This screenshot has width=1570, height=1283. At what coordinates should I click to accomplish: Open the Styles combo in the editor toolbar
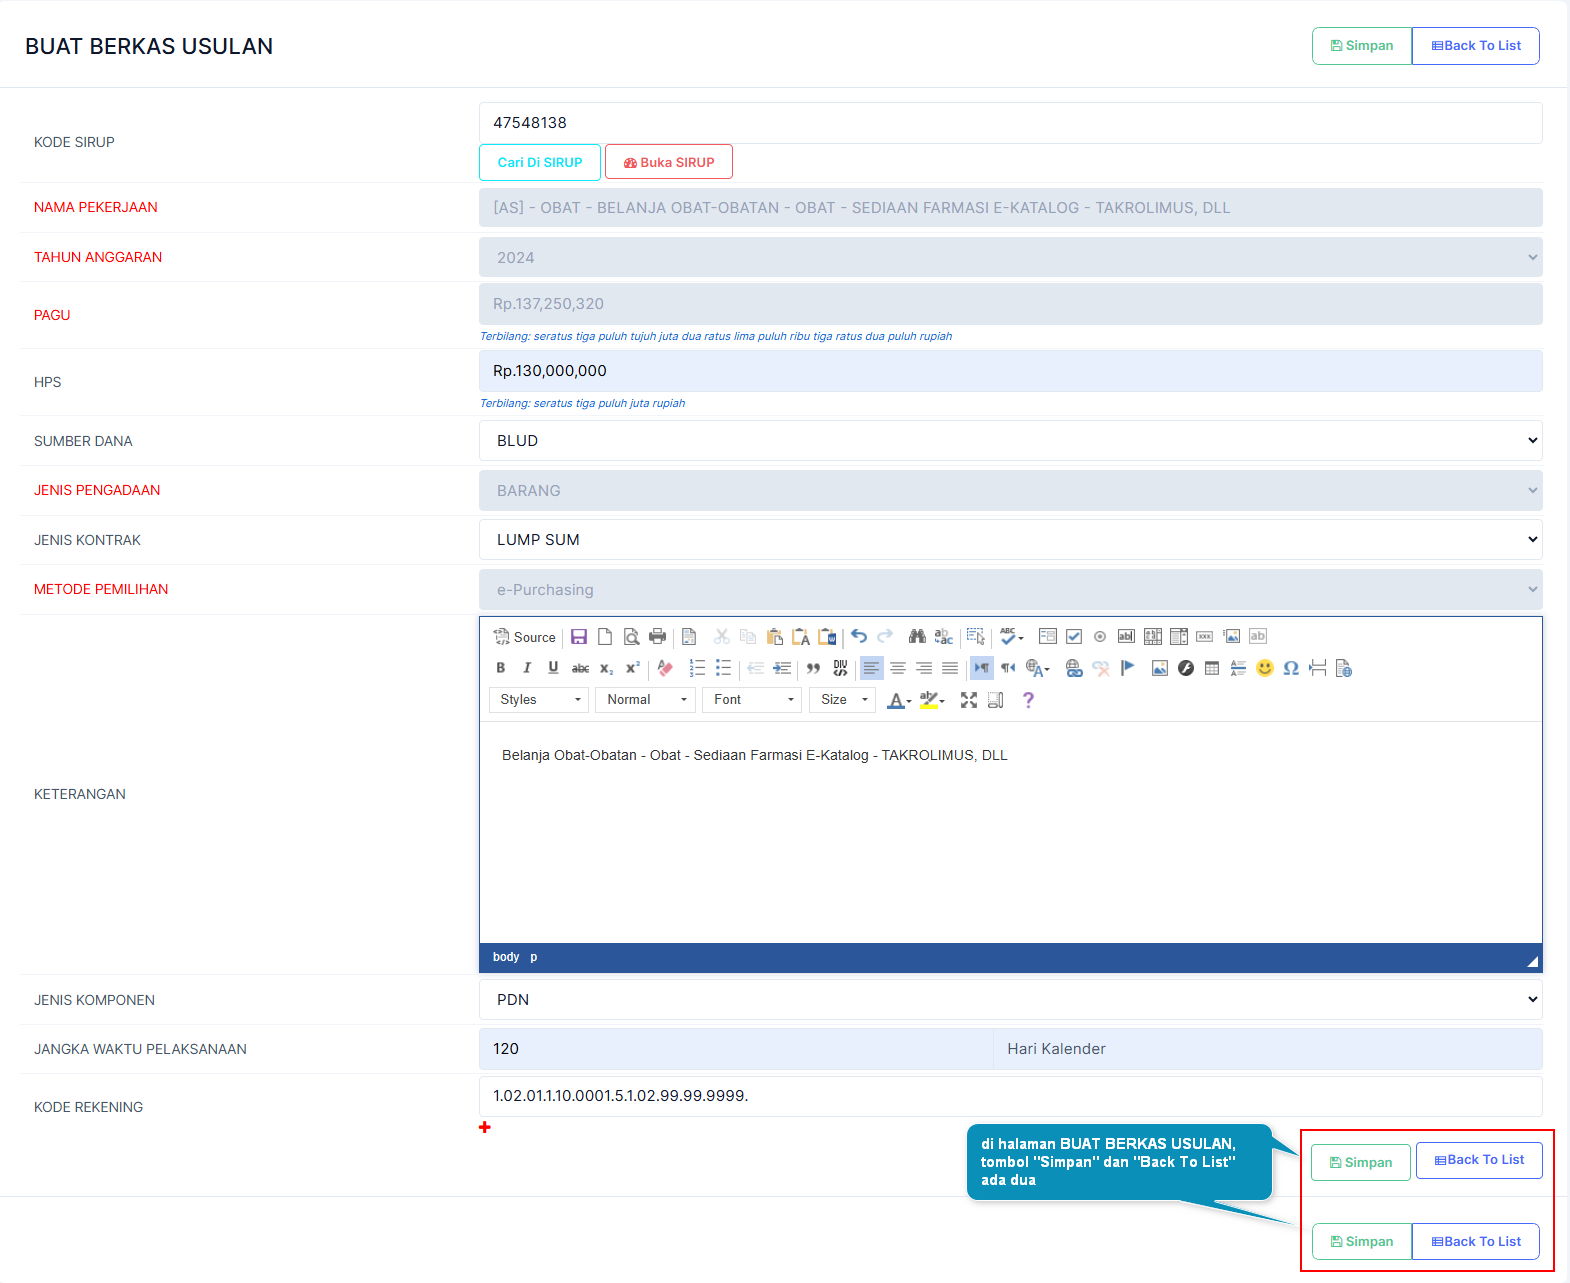click(540, 700)
